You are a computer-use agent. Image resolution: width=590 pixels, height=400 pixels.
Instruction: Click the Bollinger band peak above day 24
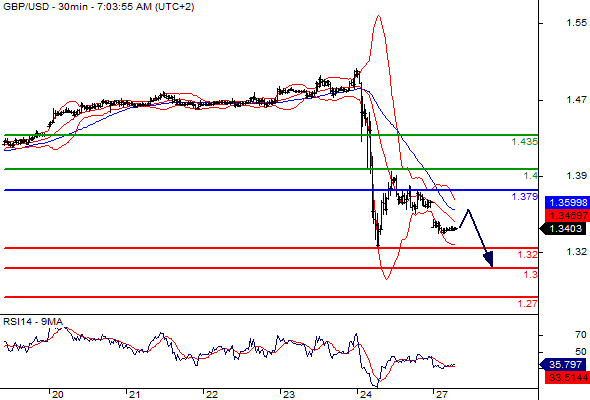click(x=379, y=17)
